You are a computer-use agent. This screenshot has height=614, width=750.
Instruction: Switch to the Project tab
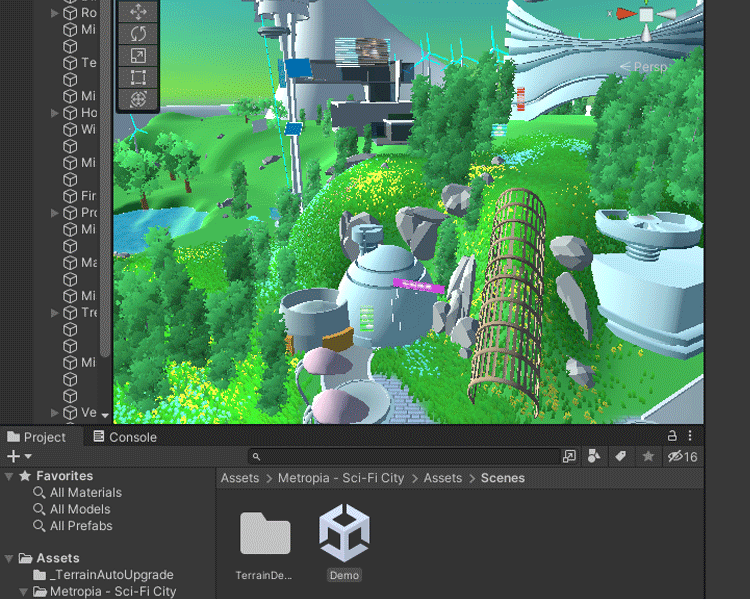pyautogui.click(x=36, y=437)
